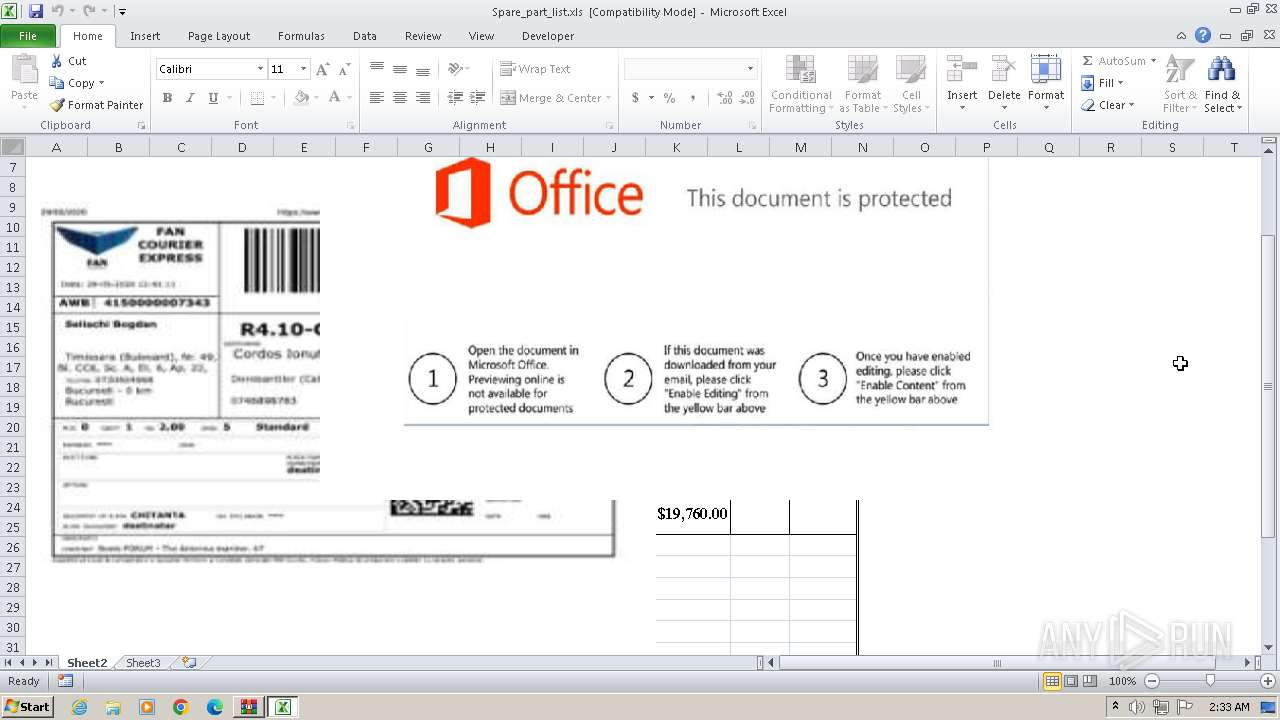This screenshot has height=720, width=1280.
Task: Apply Comma Style format
Action: coord(693,98)
